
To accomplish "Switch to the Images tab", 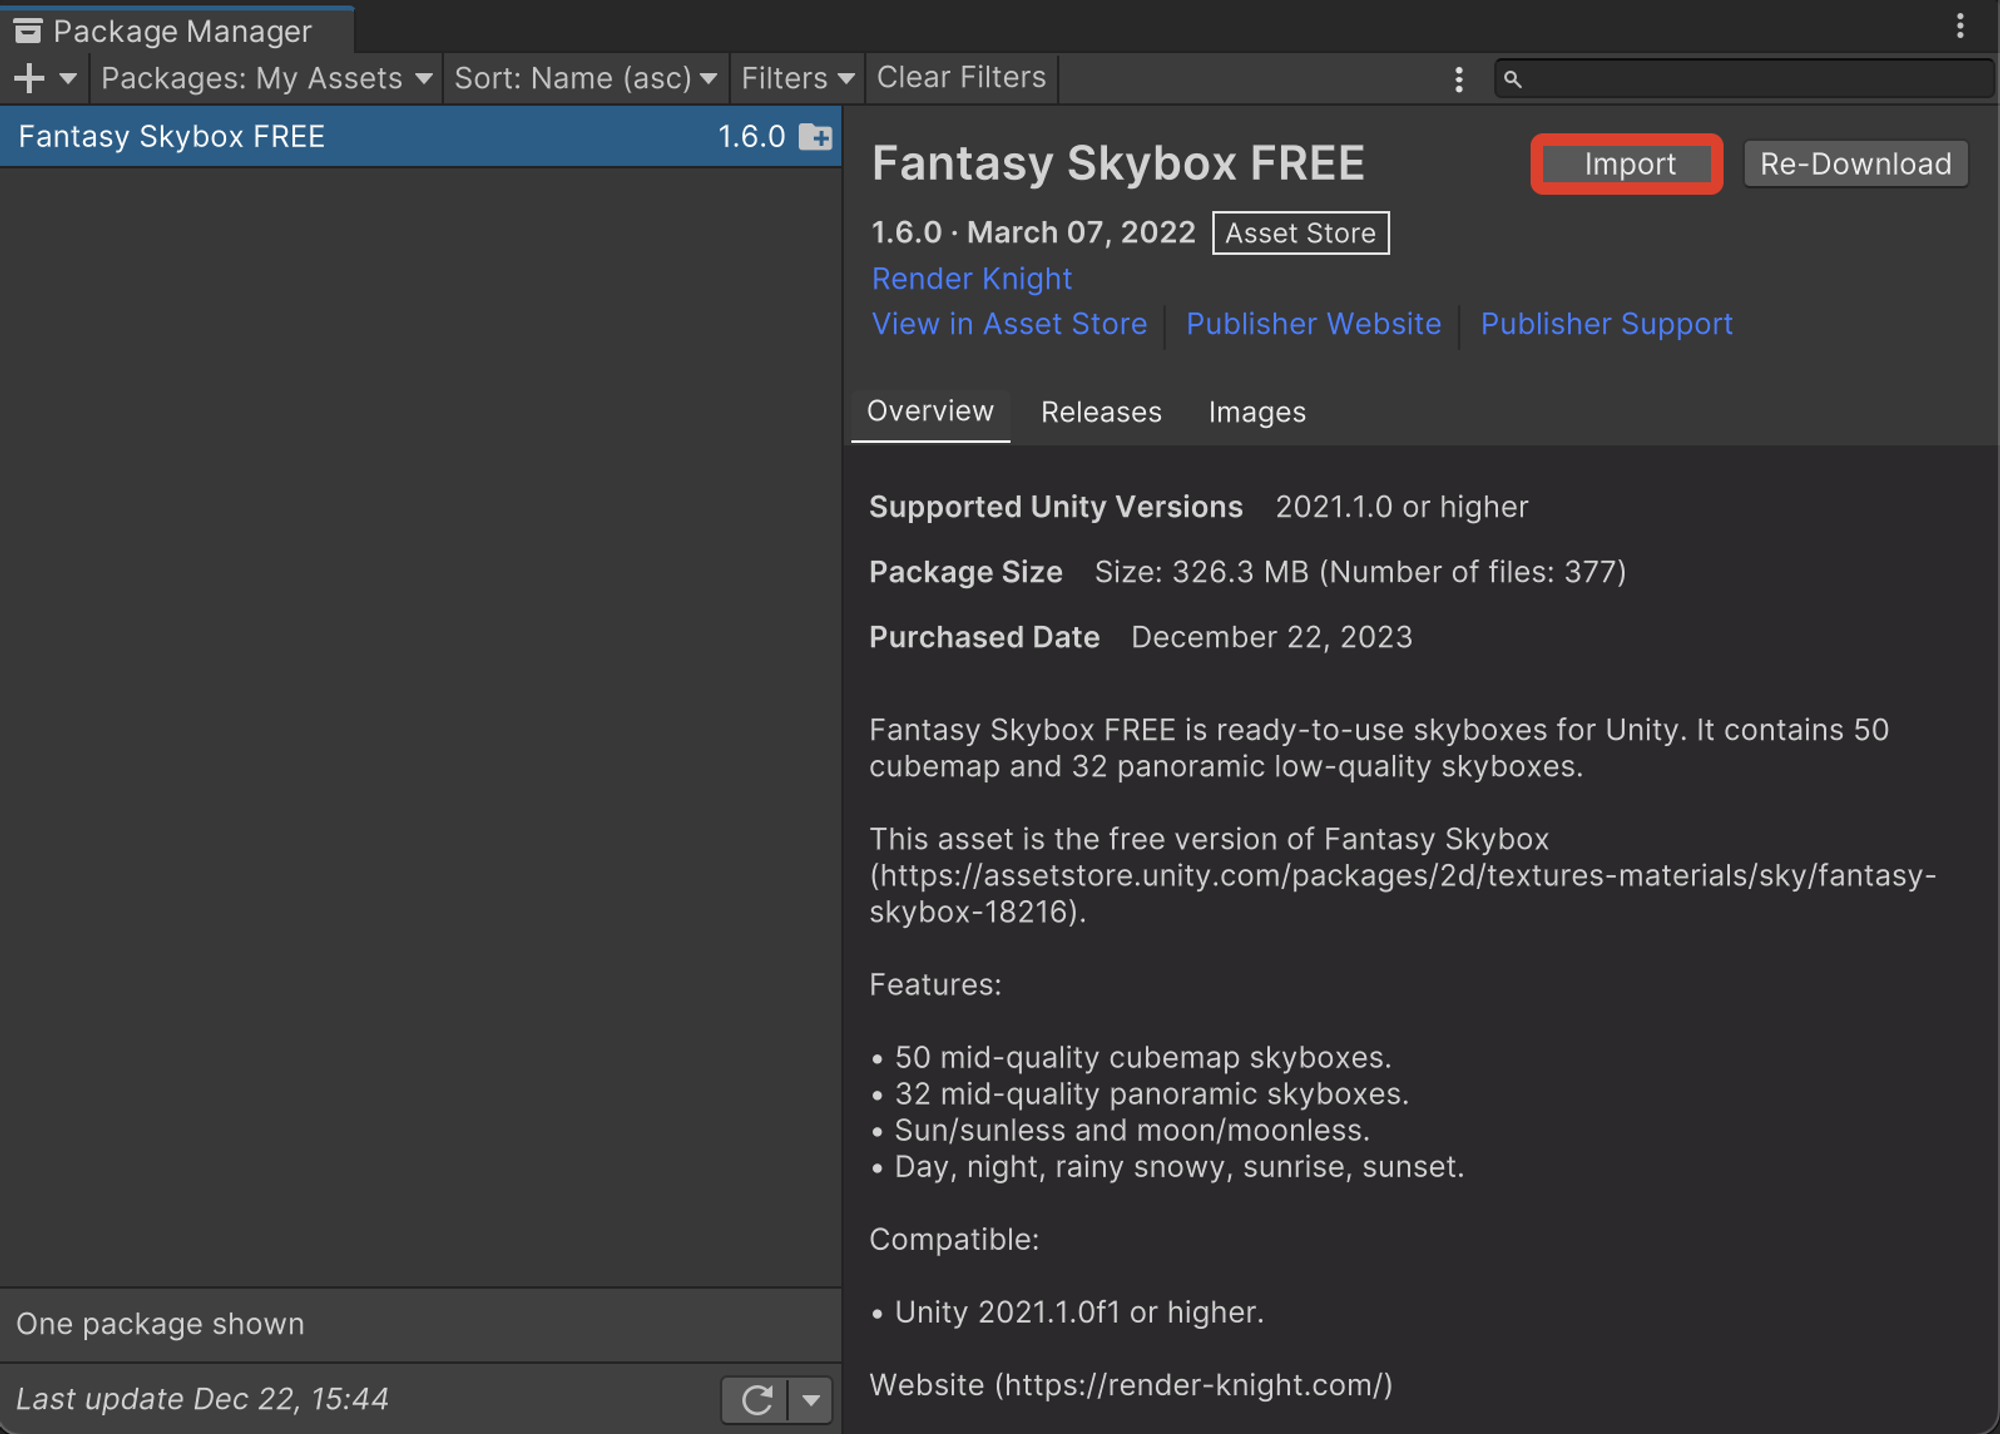I will [x=1257, y=412].
